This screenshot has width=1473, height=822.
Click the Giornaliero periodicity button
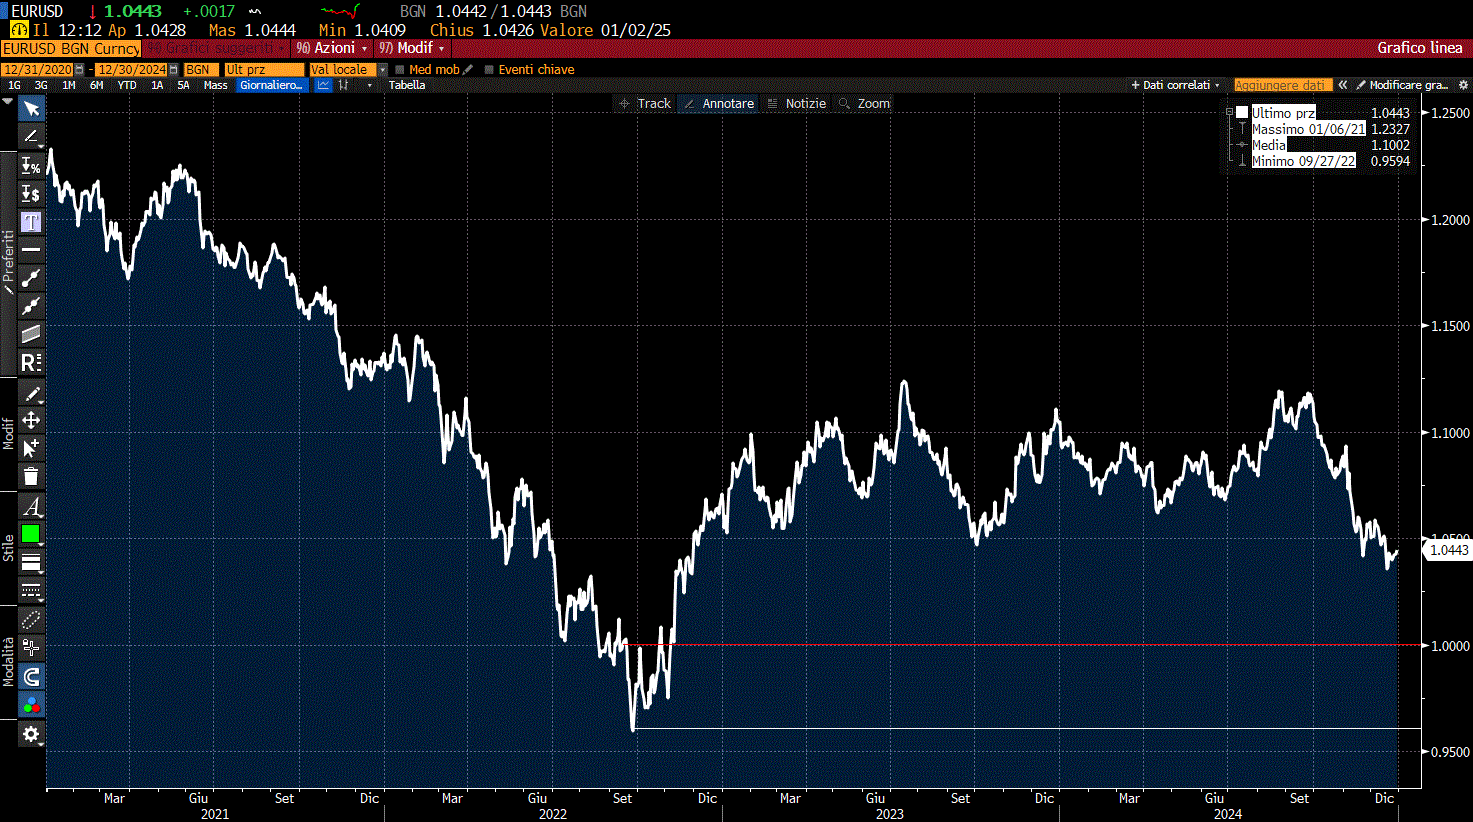[271, 85]
